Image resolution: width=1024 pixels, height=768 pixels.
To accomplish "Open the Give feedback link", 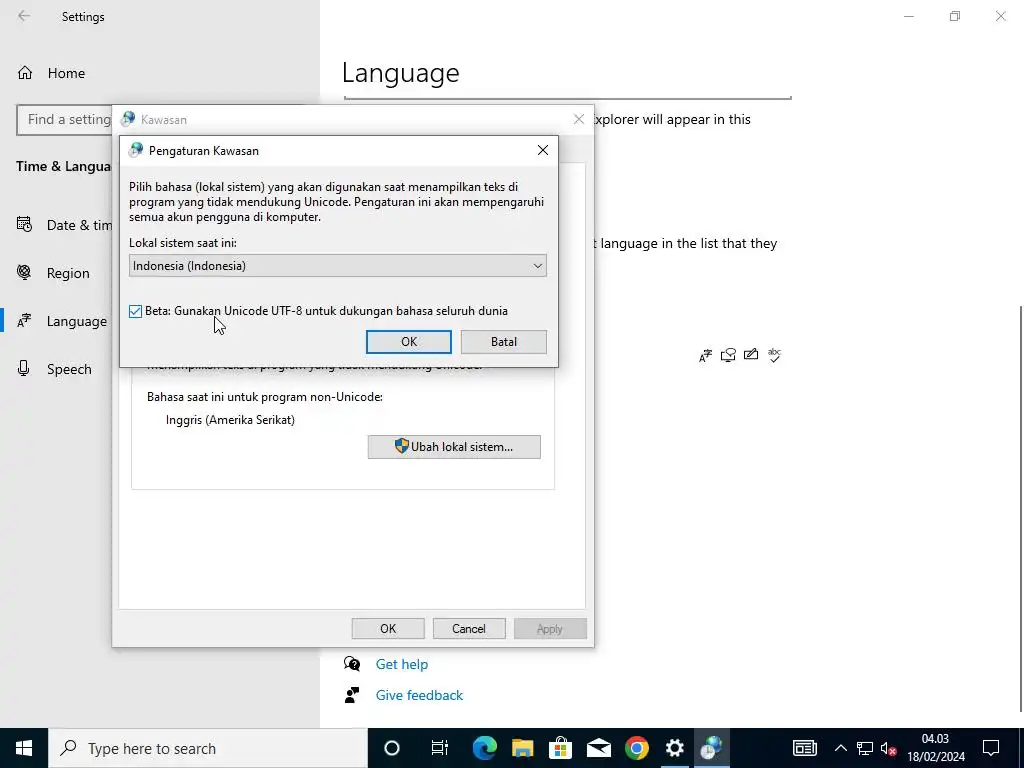I will (419, 695).
